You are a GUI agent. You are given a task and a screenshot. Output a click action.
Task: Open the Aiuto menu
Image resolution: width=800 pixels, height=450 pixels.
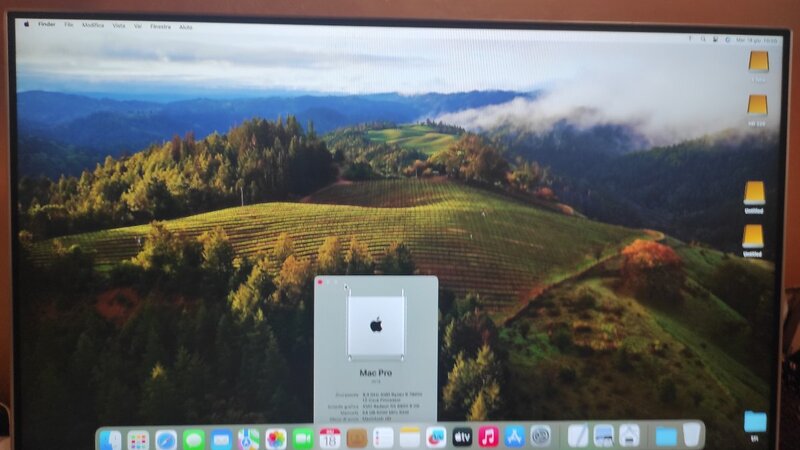coord(186,27)
